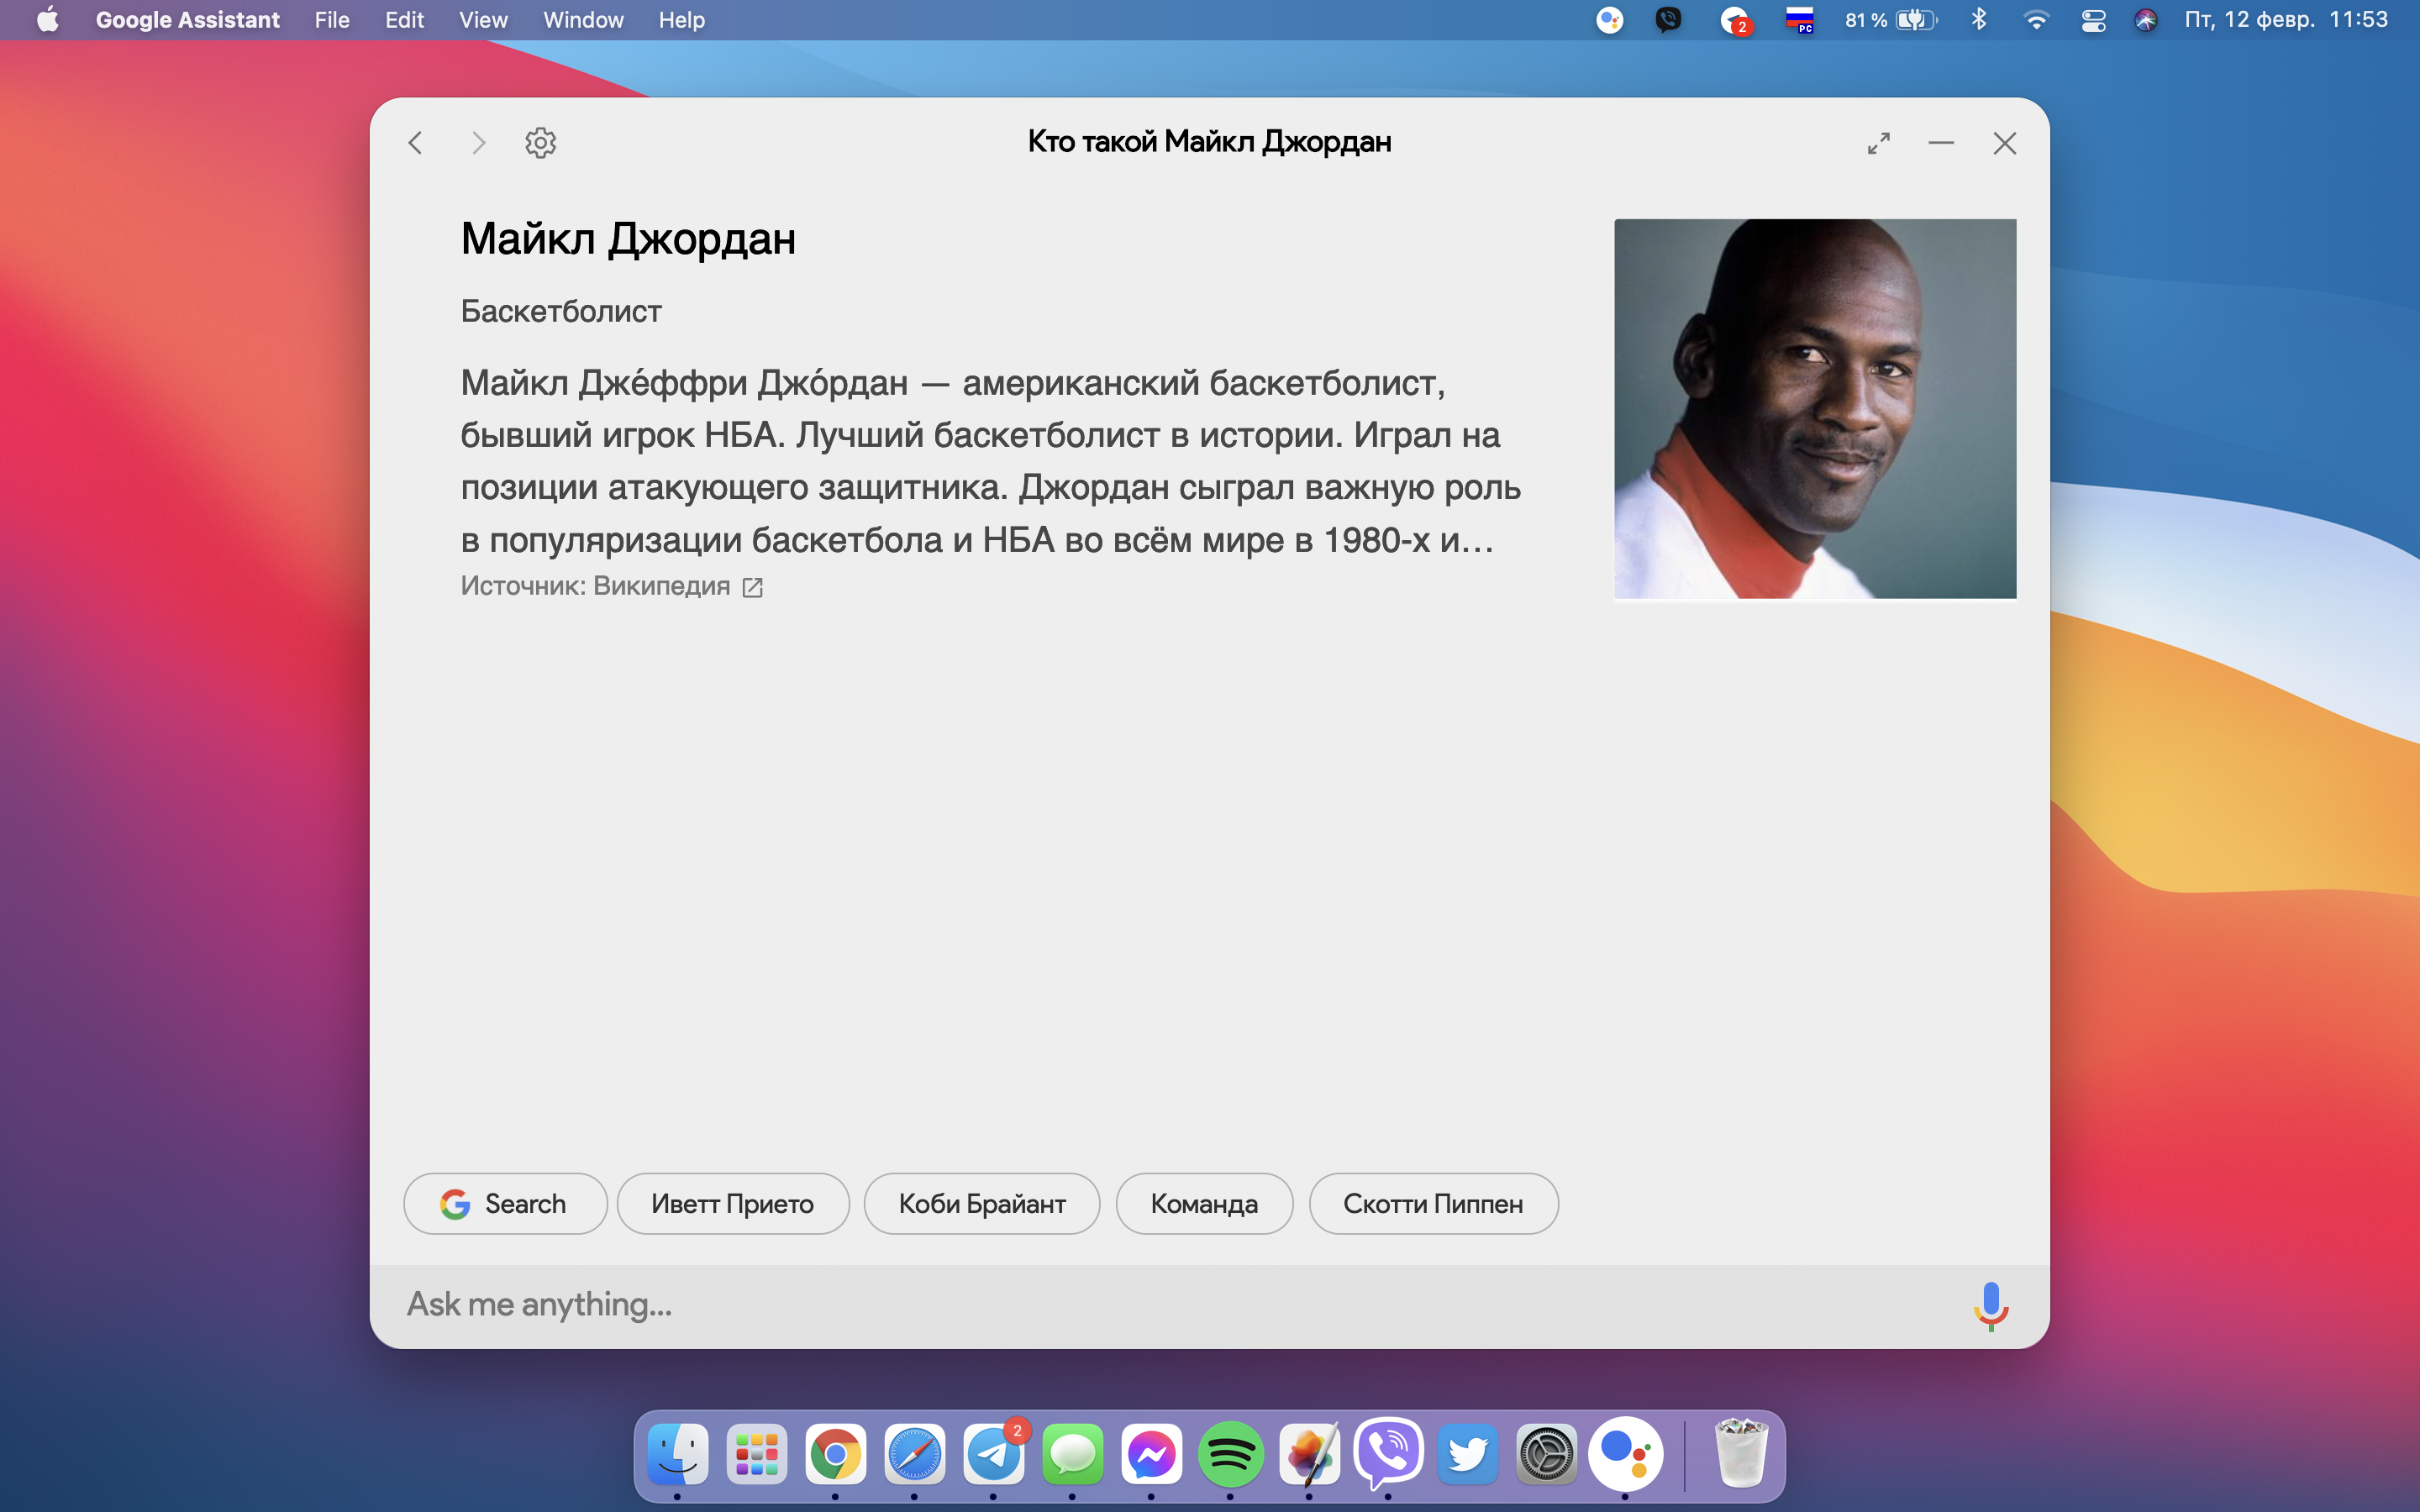Image resolution: width=2420 pixels, height=1512 pixels.
Task: Open the View menu
Action: point(483,20)
